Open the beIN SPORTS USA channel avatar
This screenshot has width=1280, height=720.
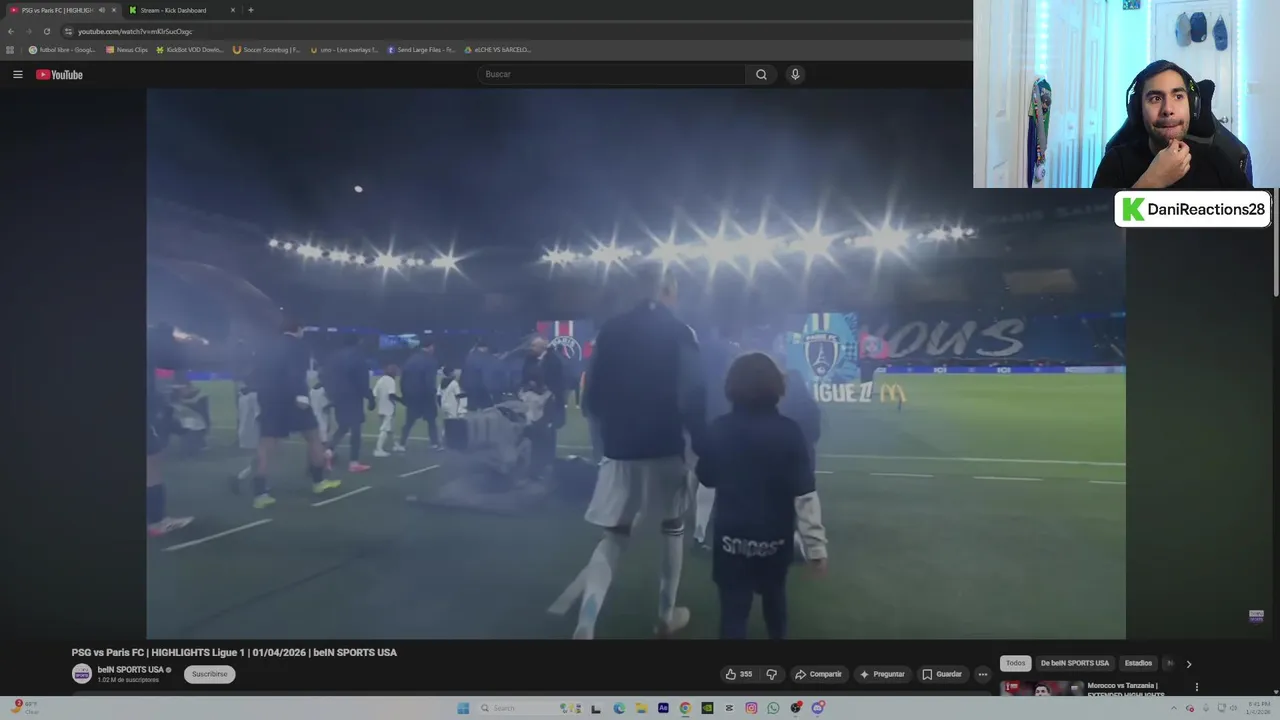(x=81, y=674)
